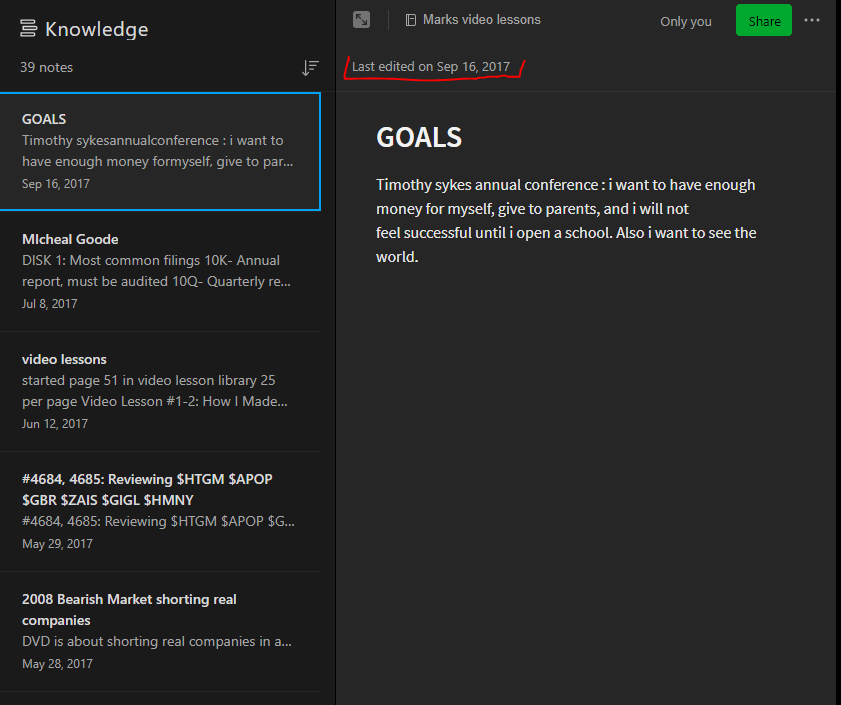Open the MIcheal Goode note
The height and width of the screenshot is (705, 841).
160,271
